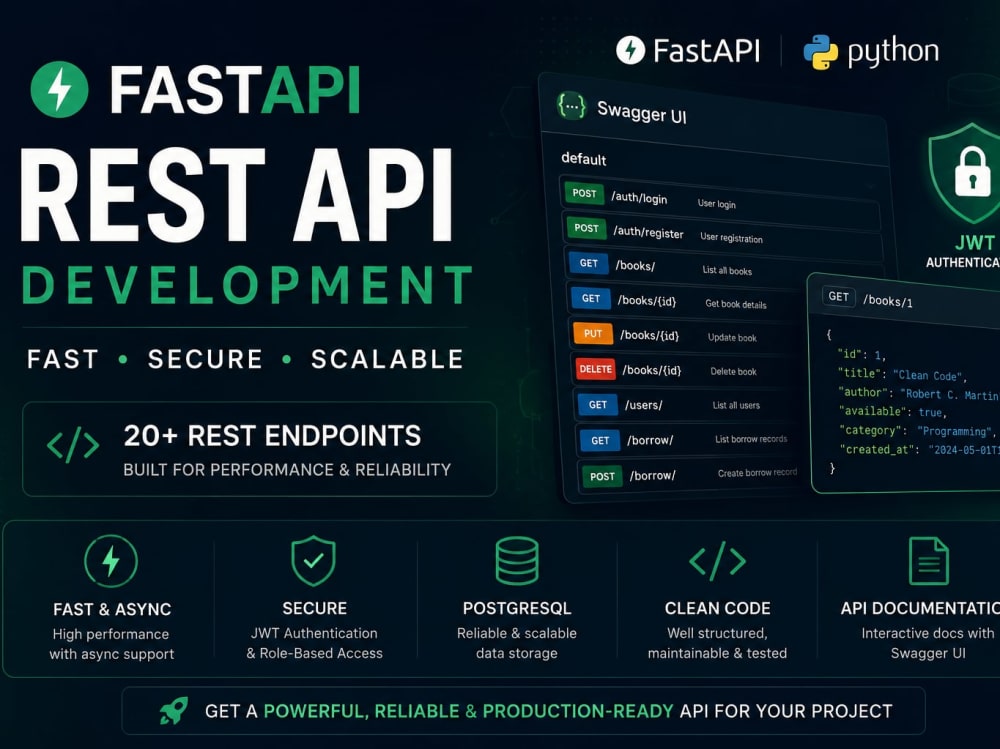Click the POST badge for /auth/register

click(586, 228)
